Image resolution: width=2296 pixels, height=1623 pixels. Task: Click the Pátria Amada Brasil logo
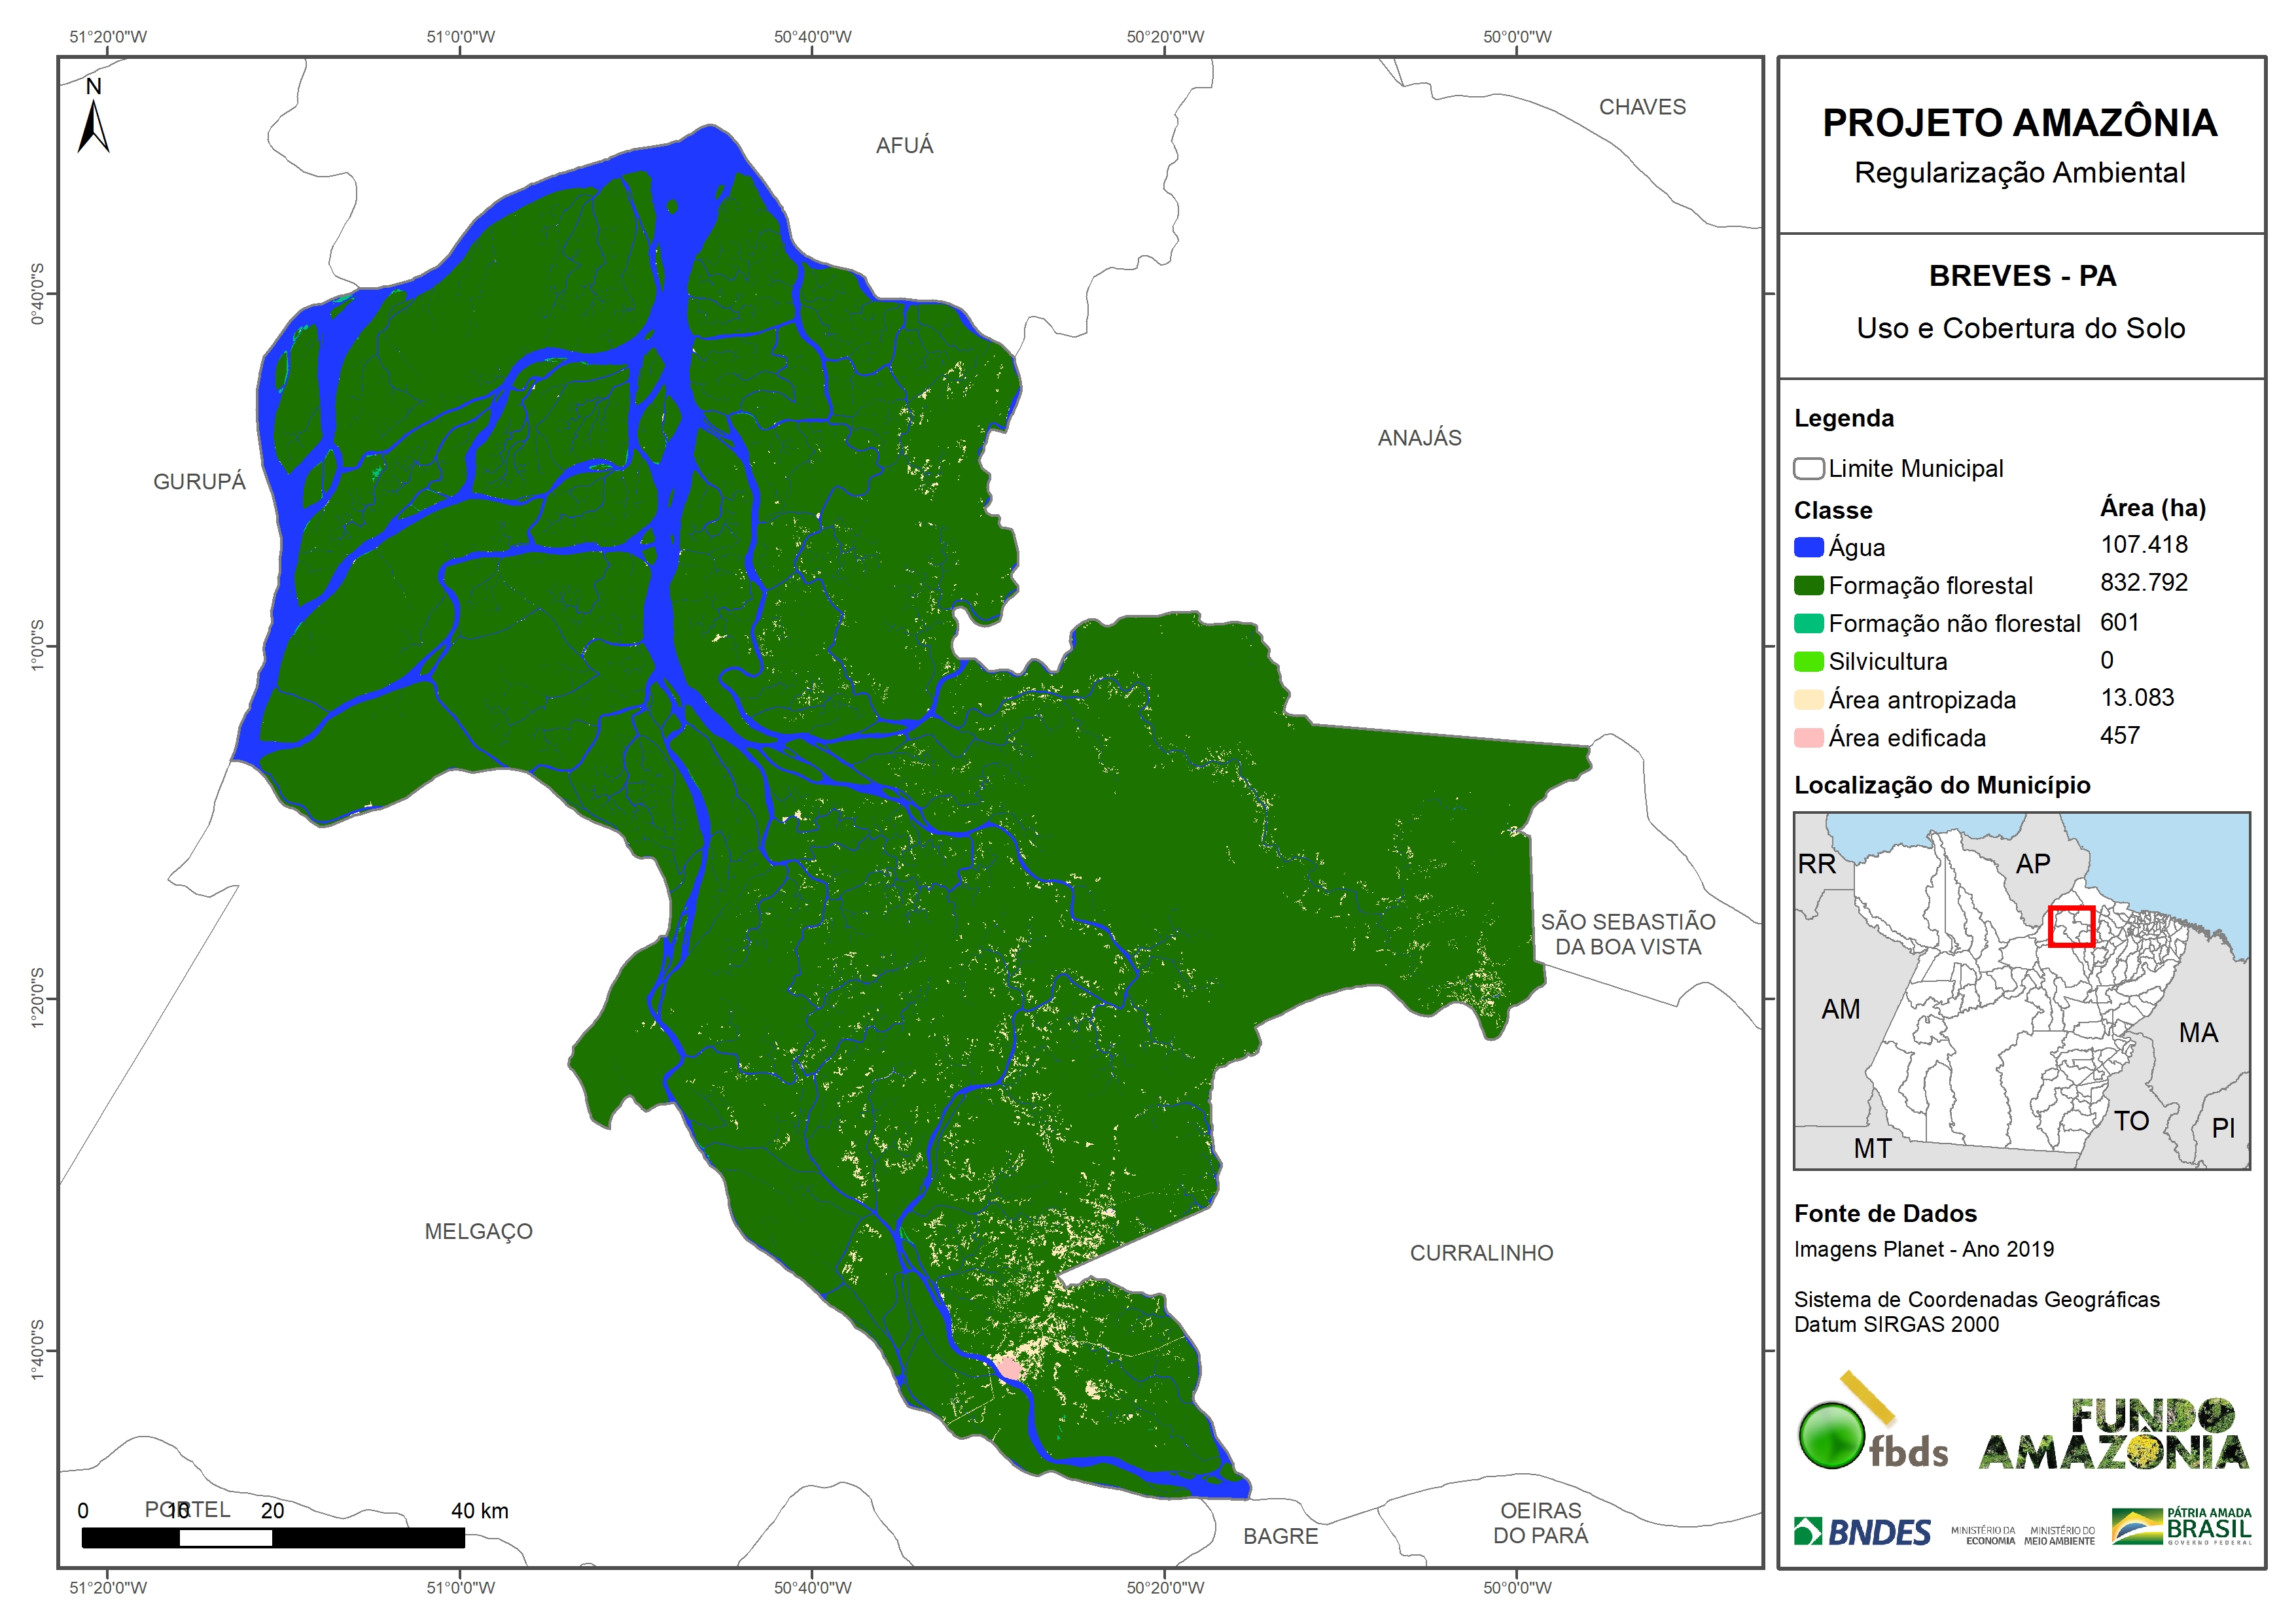click(x=2181, y=1527)
